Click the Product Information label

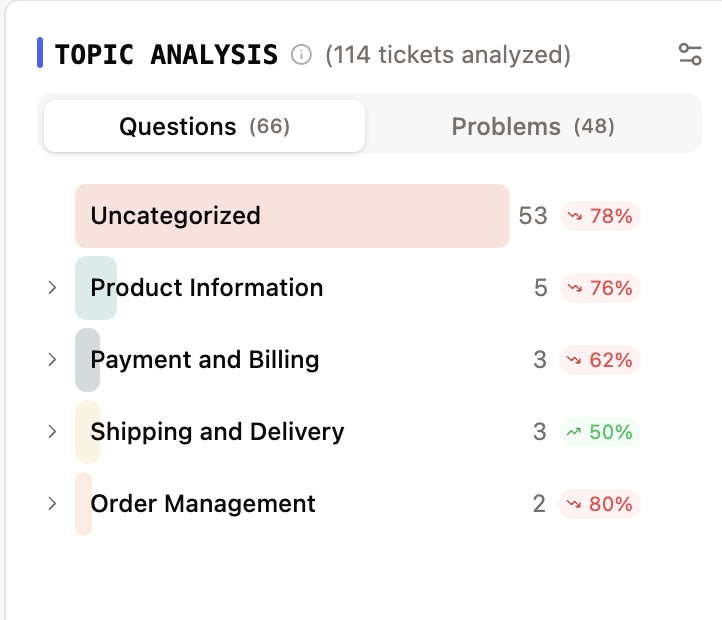[x=207, y=288]
